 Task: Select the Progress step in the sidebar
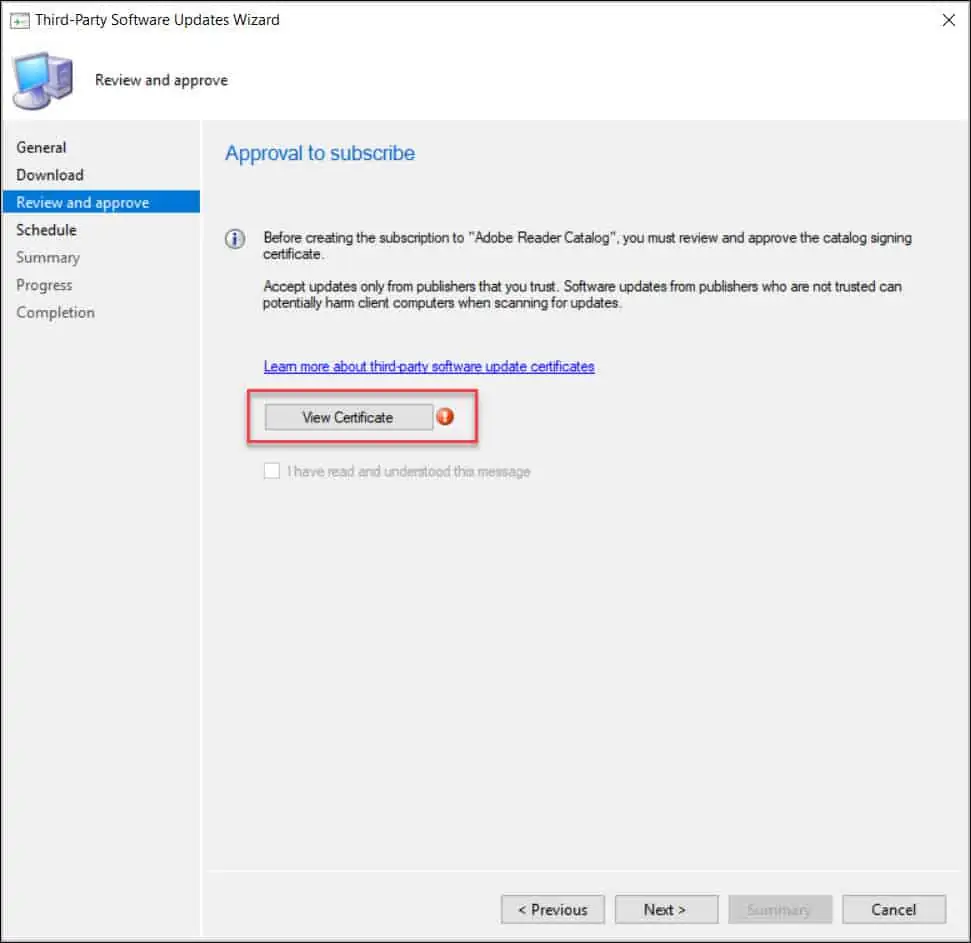pos(44,285)
